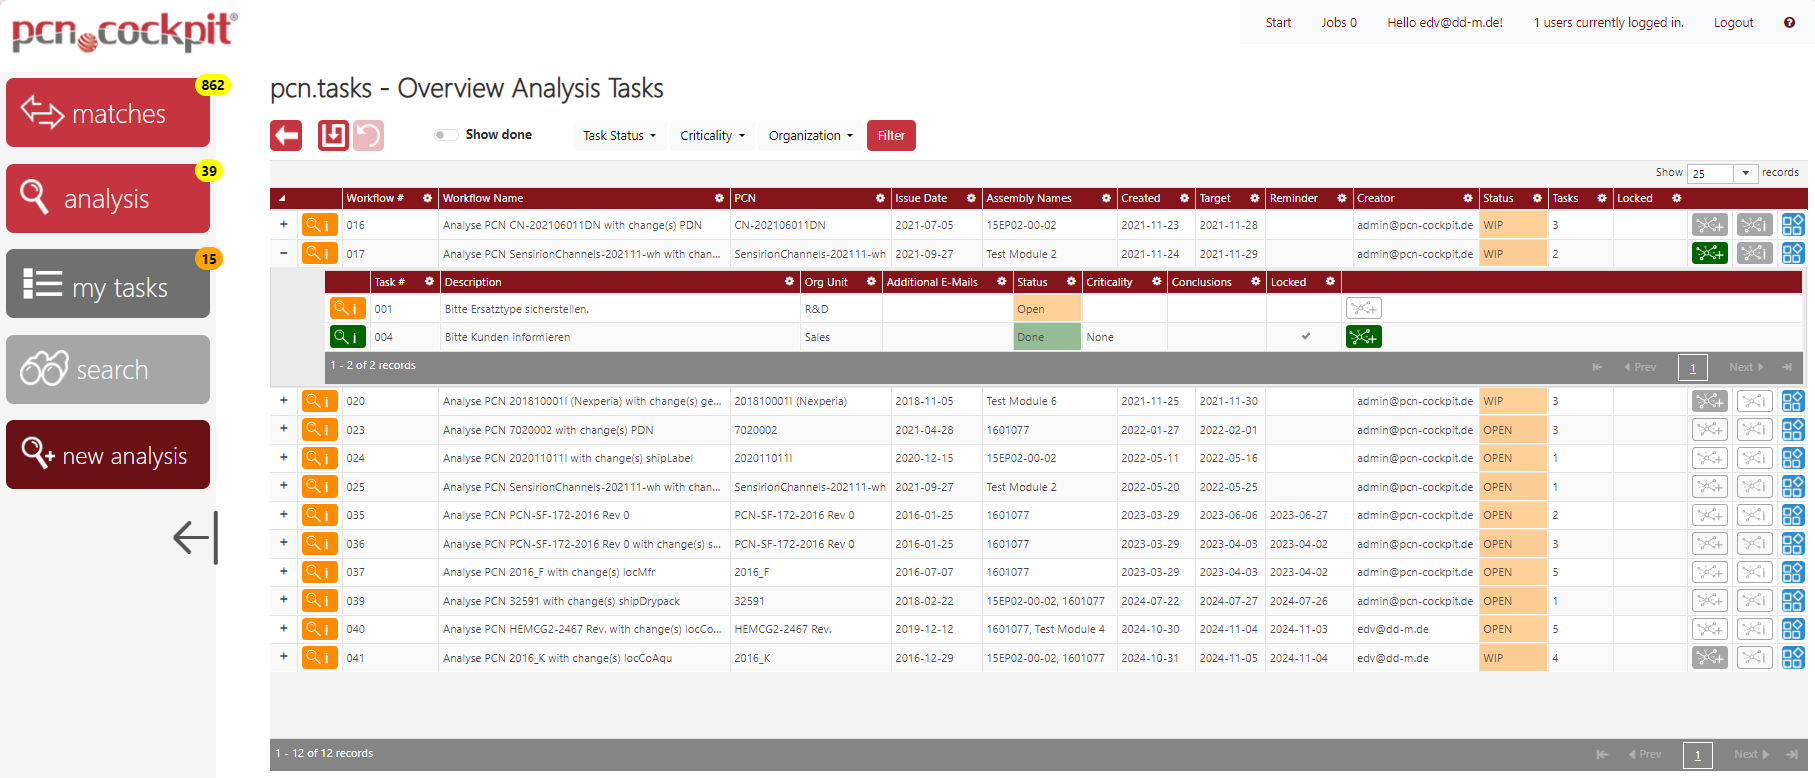Screen dimensions: 1815x778
Task: Open the matches sidebar menu
Action: [108, 113]
